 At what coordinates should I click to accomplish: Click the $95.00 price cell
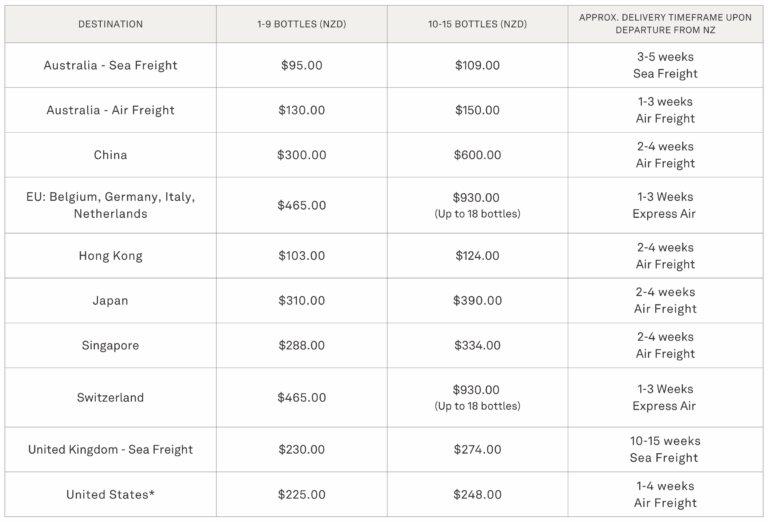click(x=301, y=65)
